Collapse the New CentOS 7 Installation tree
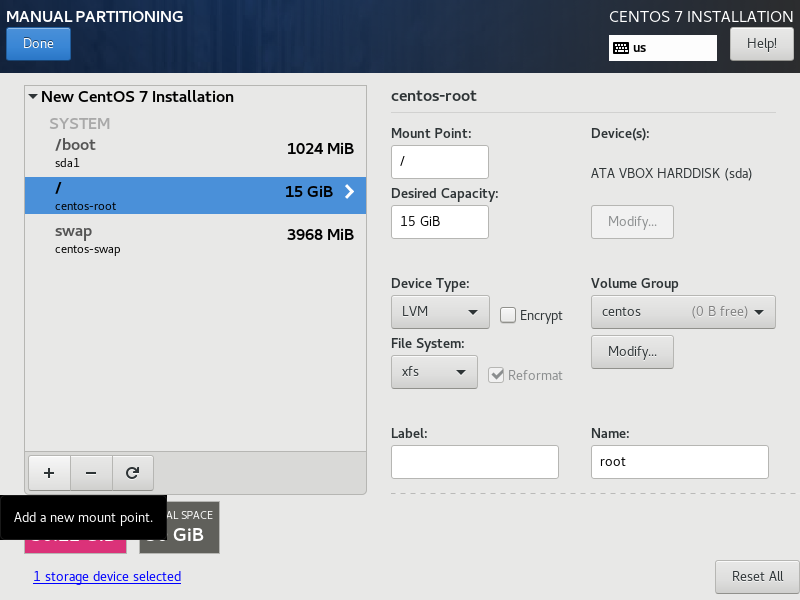Screen dimensions: 800x600 (33, 97)
